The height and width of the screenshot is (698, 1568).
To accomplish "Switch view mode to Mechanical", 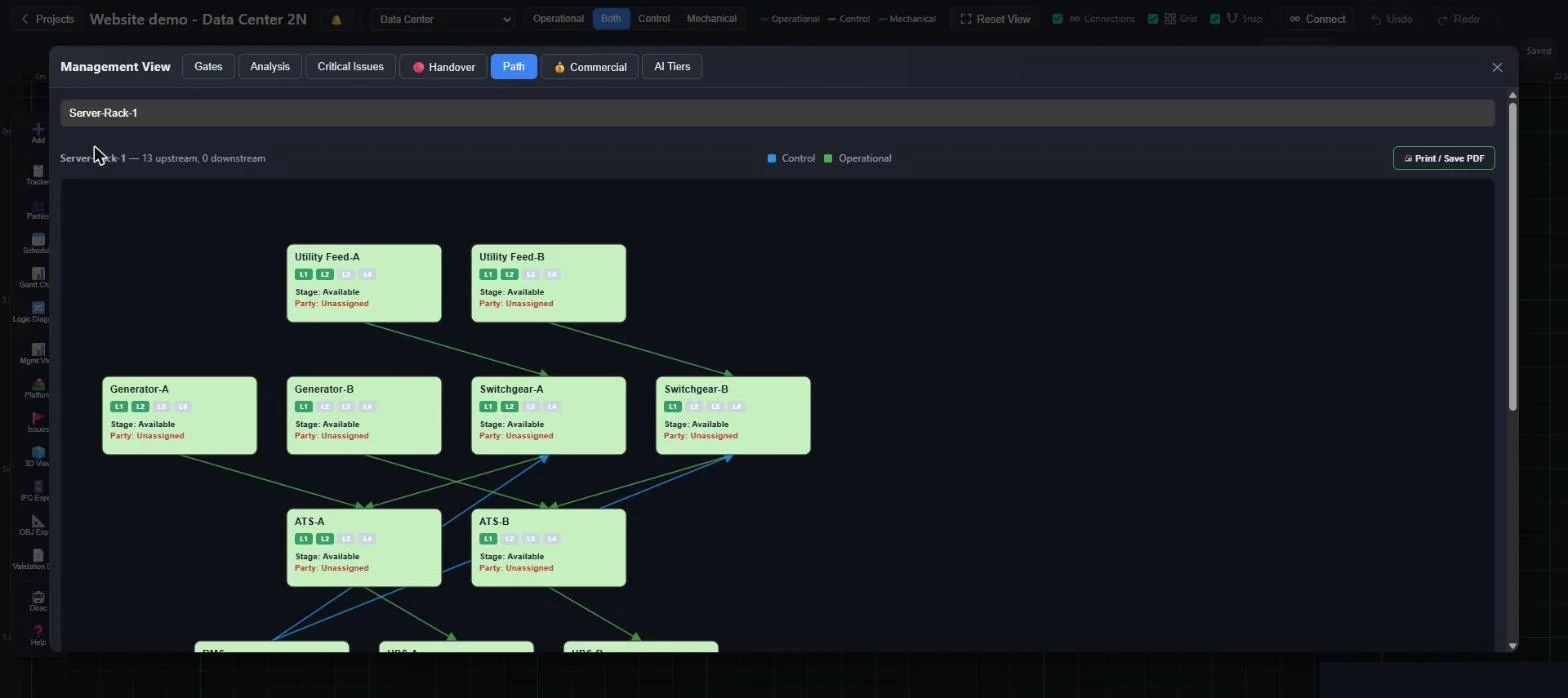I will [x=711, y=19].
